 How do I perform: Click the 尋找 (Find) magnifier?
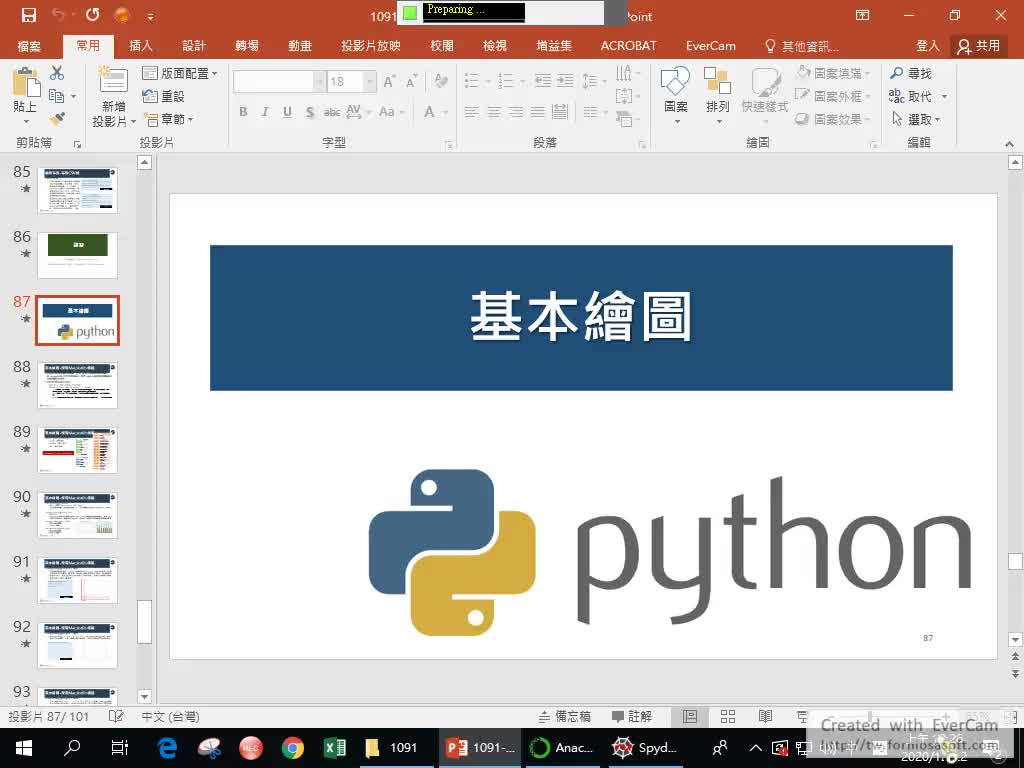pos(910,73)
